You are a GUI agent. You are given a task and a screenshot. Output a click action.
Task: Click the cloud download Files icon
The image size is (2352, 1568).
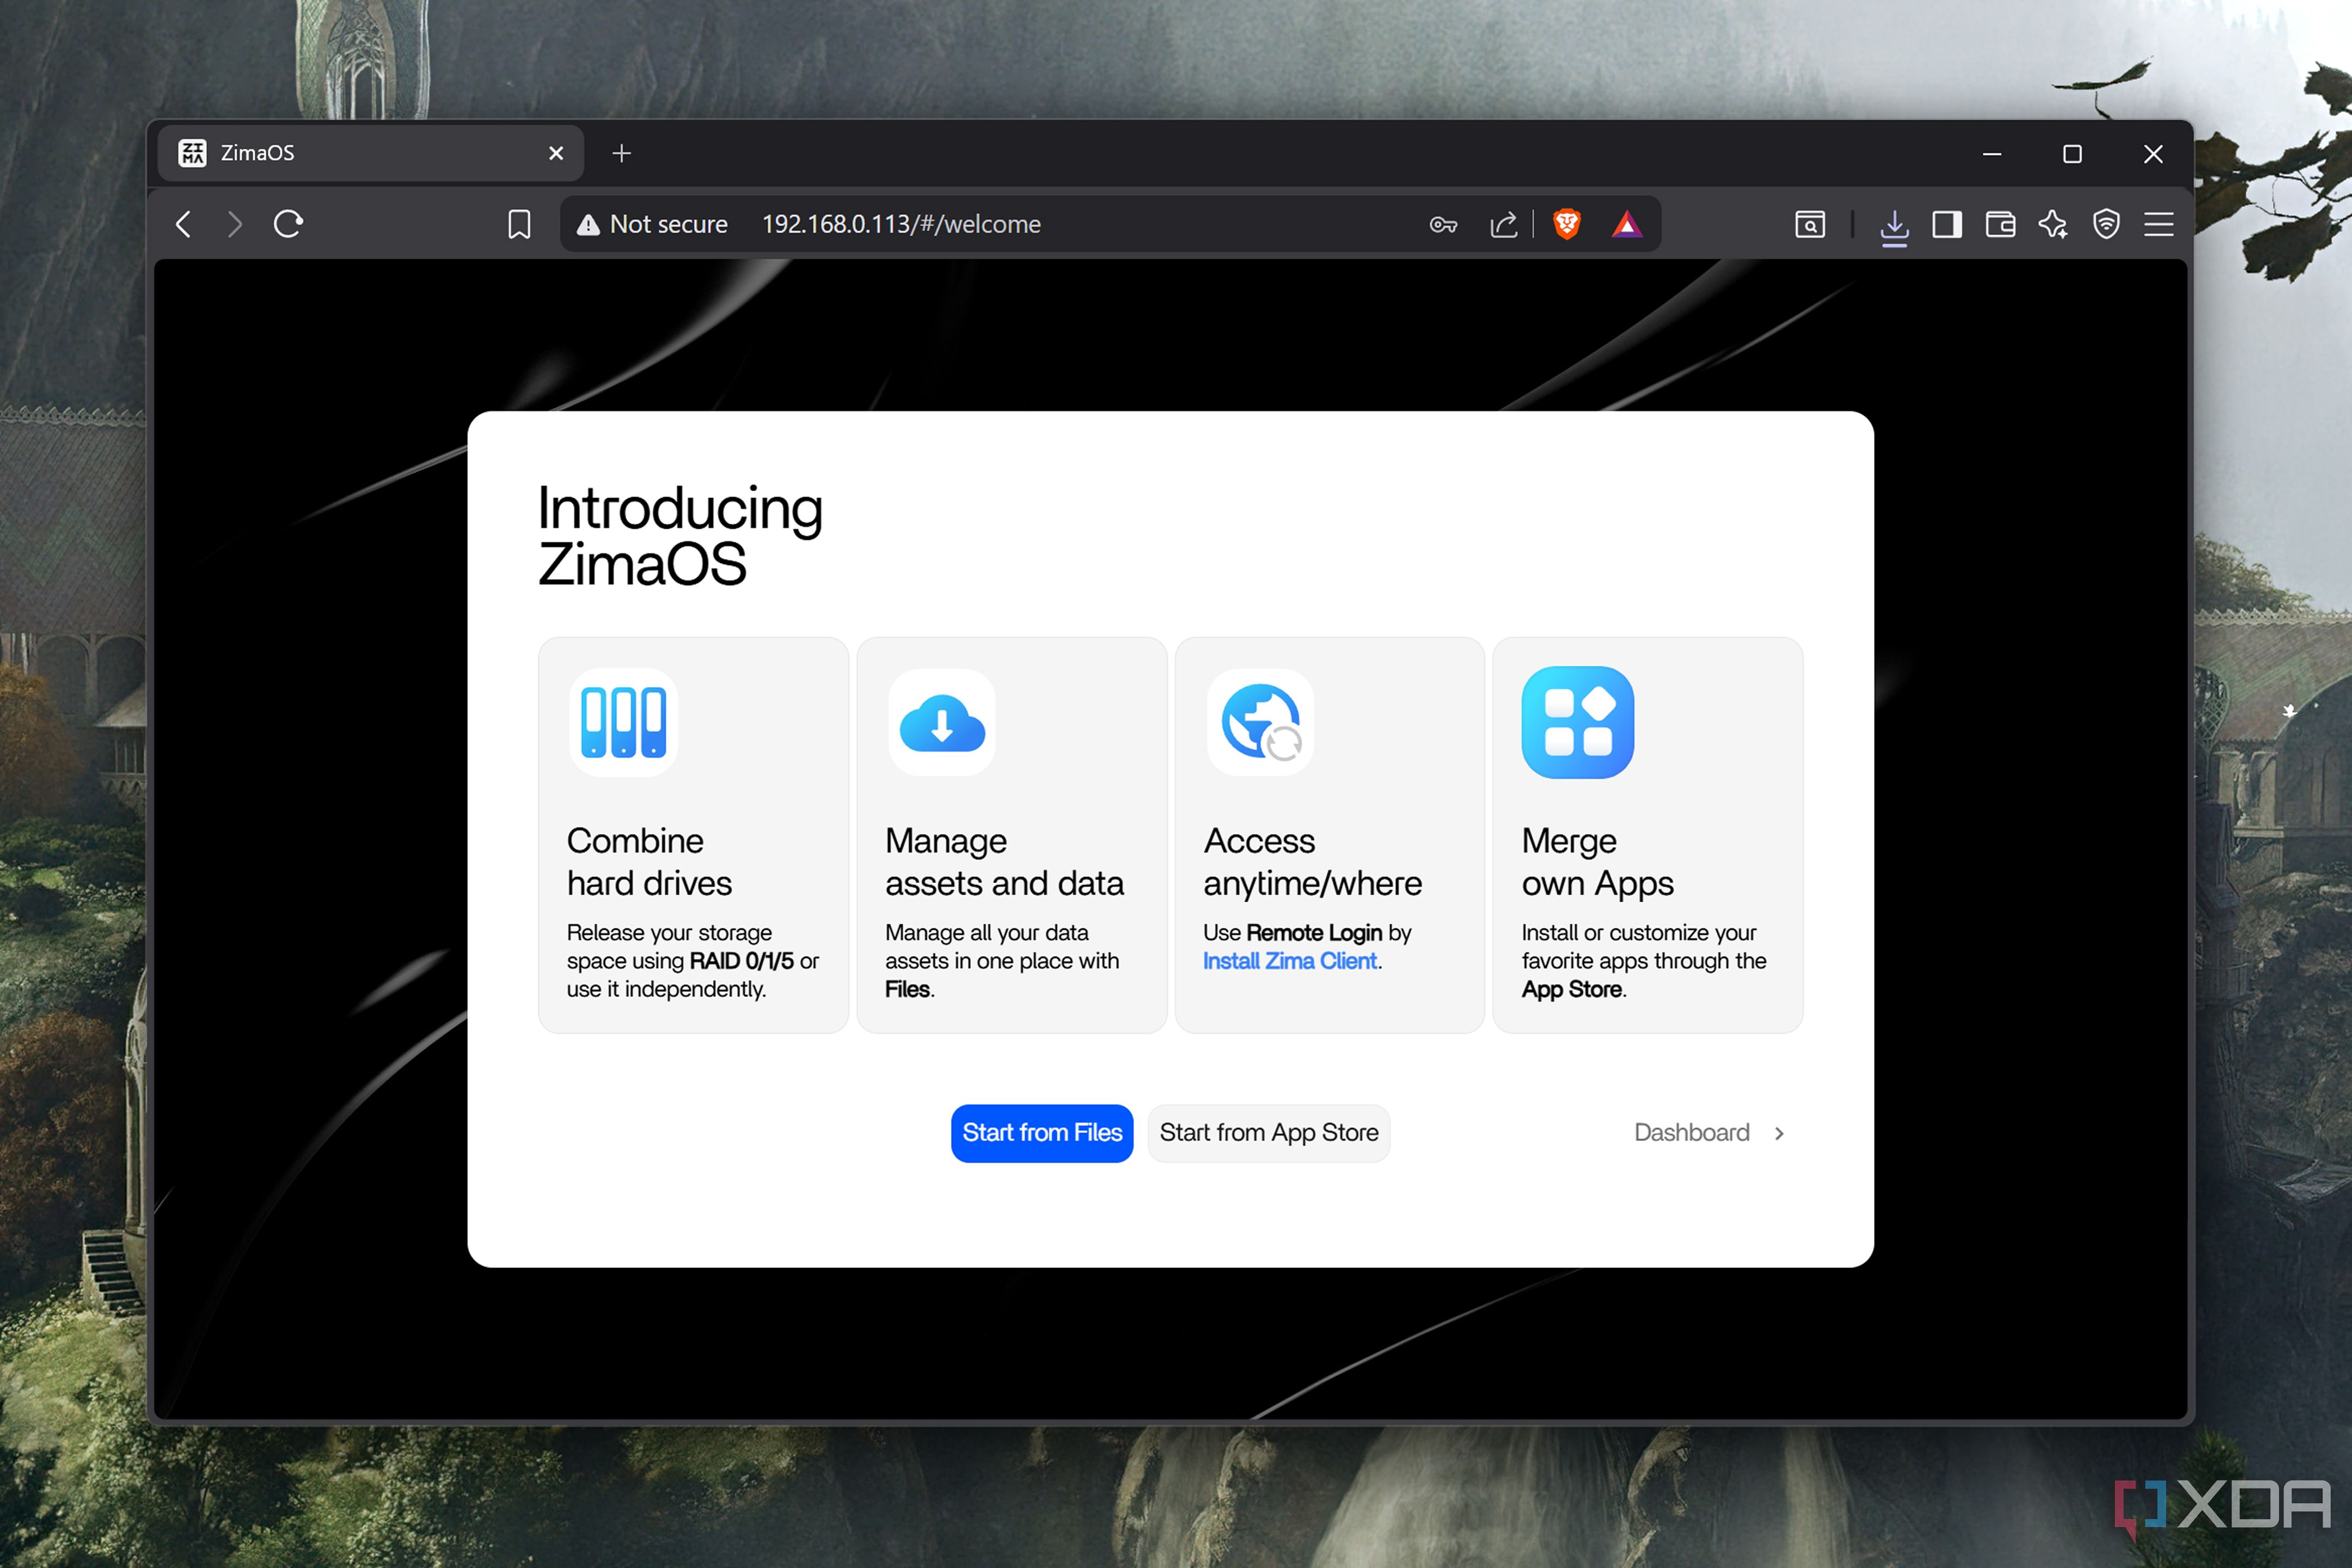[942, 722]
